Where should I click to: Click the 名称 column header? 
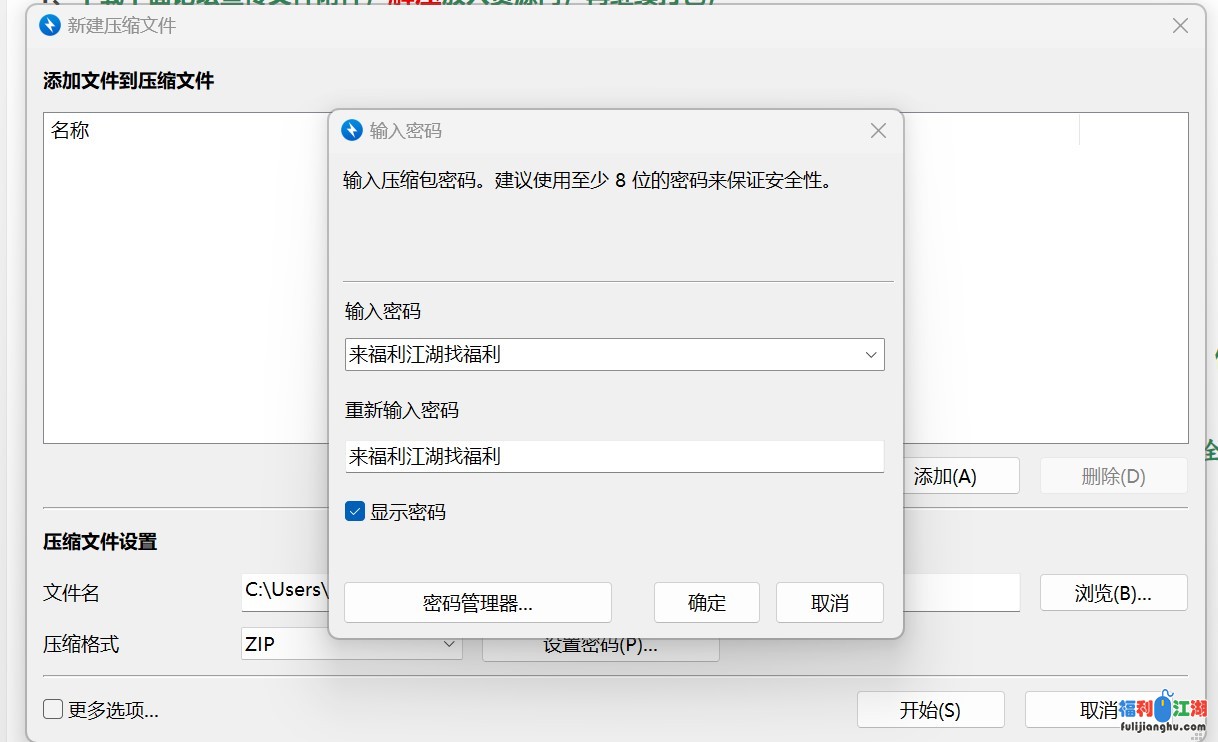click(x=71, y=130)
